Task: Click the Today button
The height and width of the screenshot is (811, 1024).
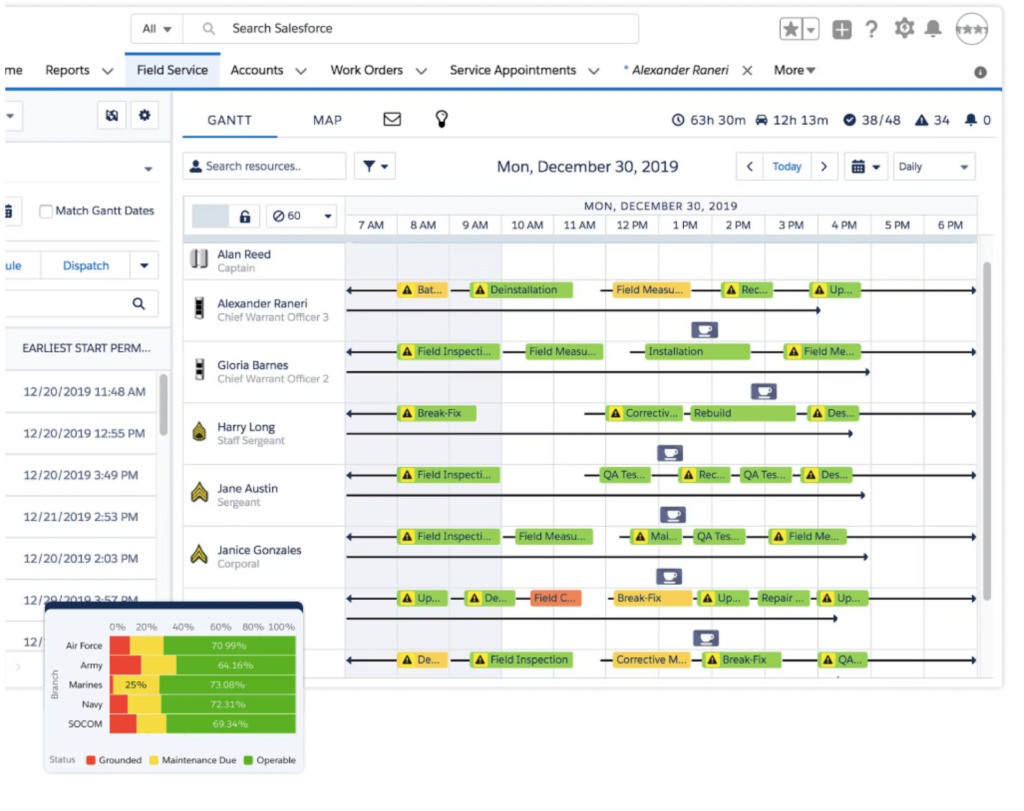Action: [788, 166]
